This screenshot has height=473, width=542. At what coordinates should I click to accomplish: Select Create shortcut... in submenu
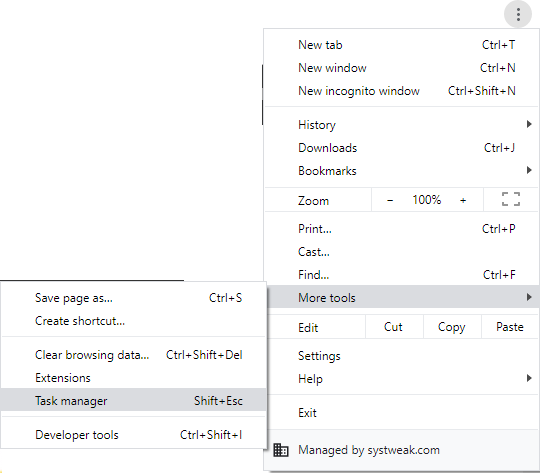coord(133,321)
